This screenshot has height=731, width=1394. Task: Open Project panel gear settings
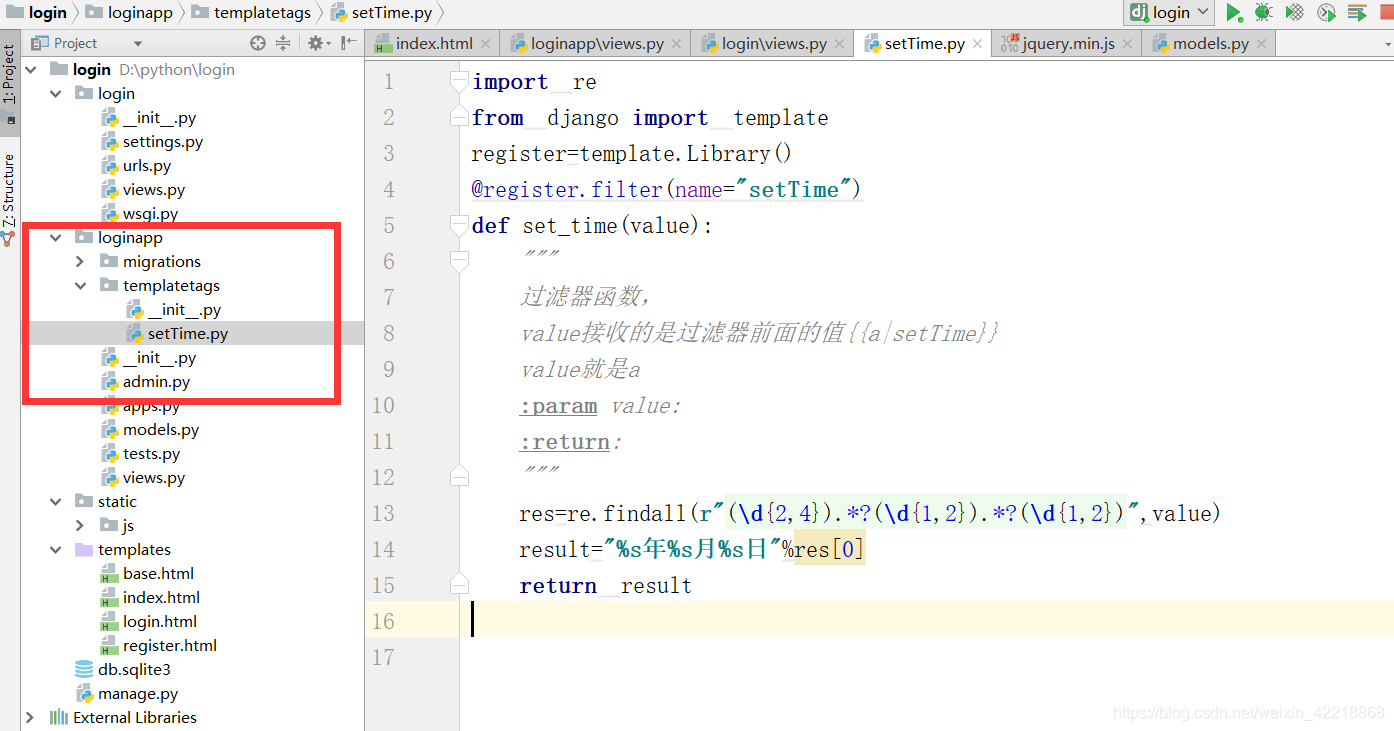coord(318,43)
